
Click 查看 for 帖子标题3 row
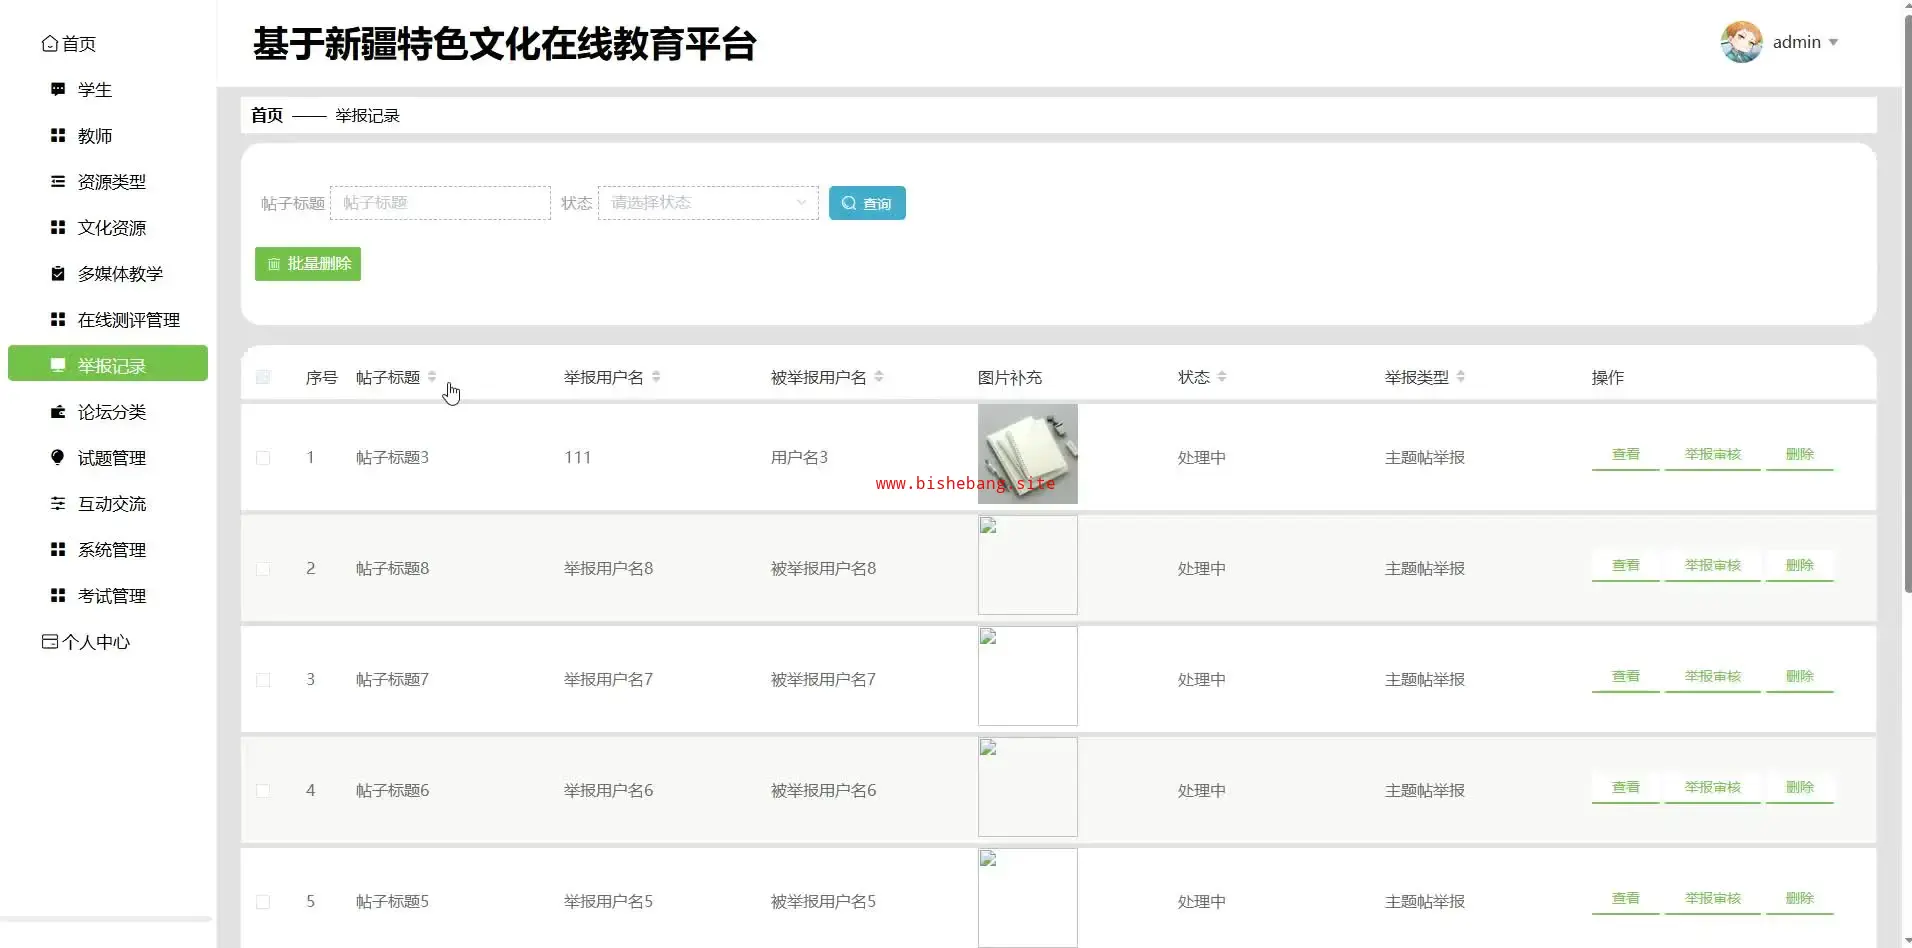[1626, 455]
